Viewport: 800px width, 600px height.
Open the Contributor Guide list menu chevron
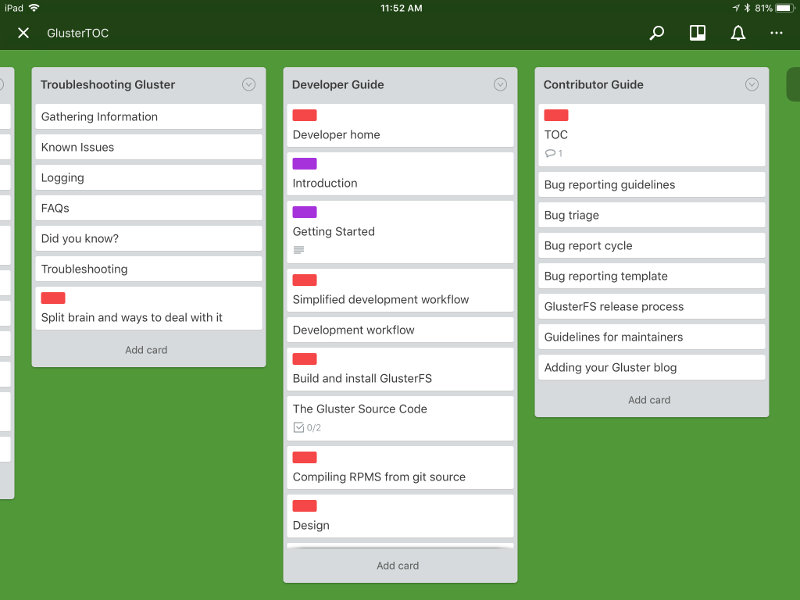point(752,85)
